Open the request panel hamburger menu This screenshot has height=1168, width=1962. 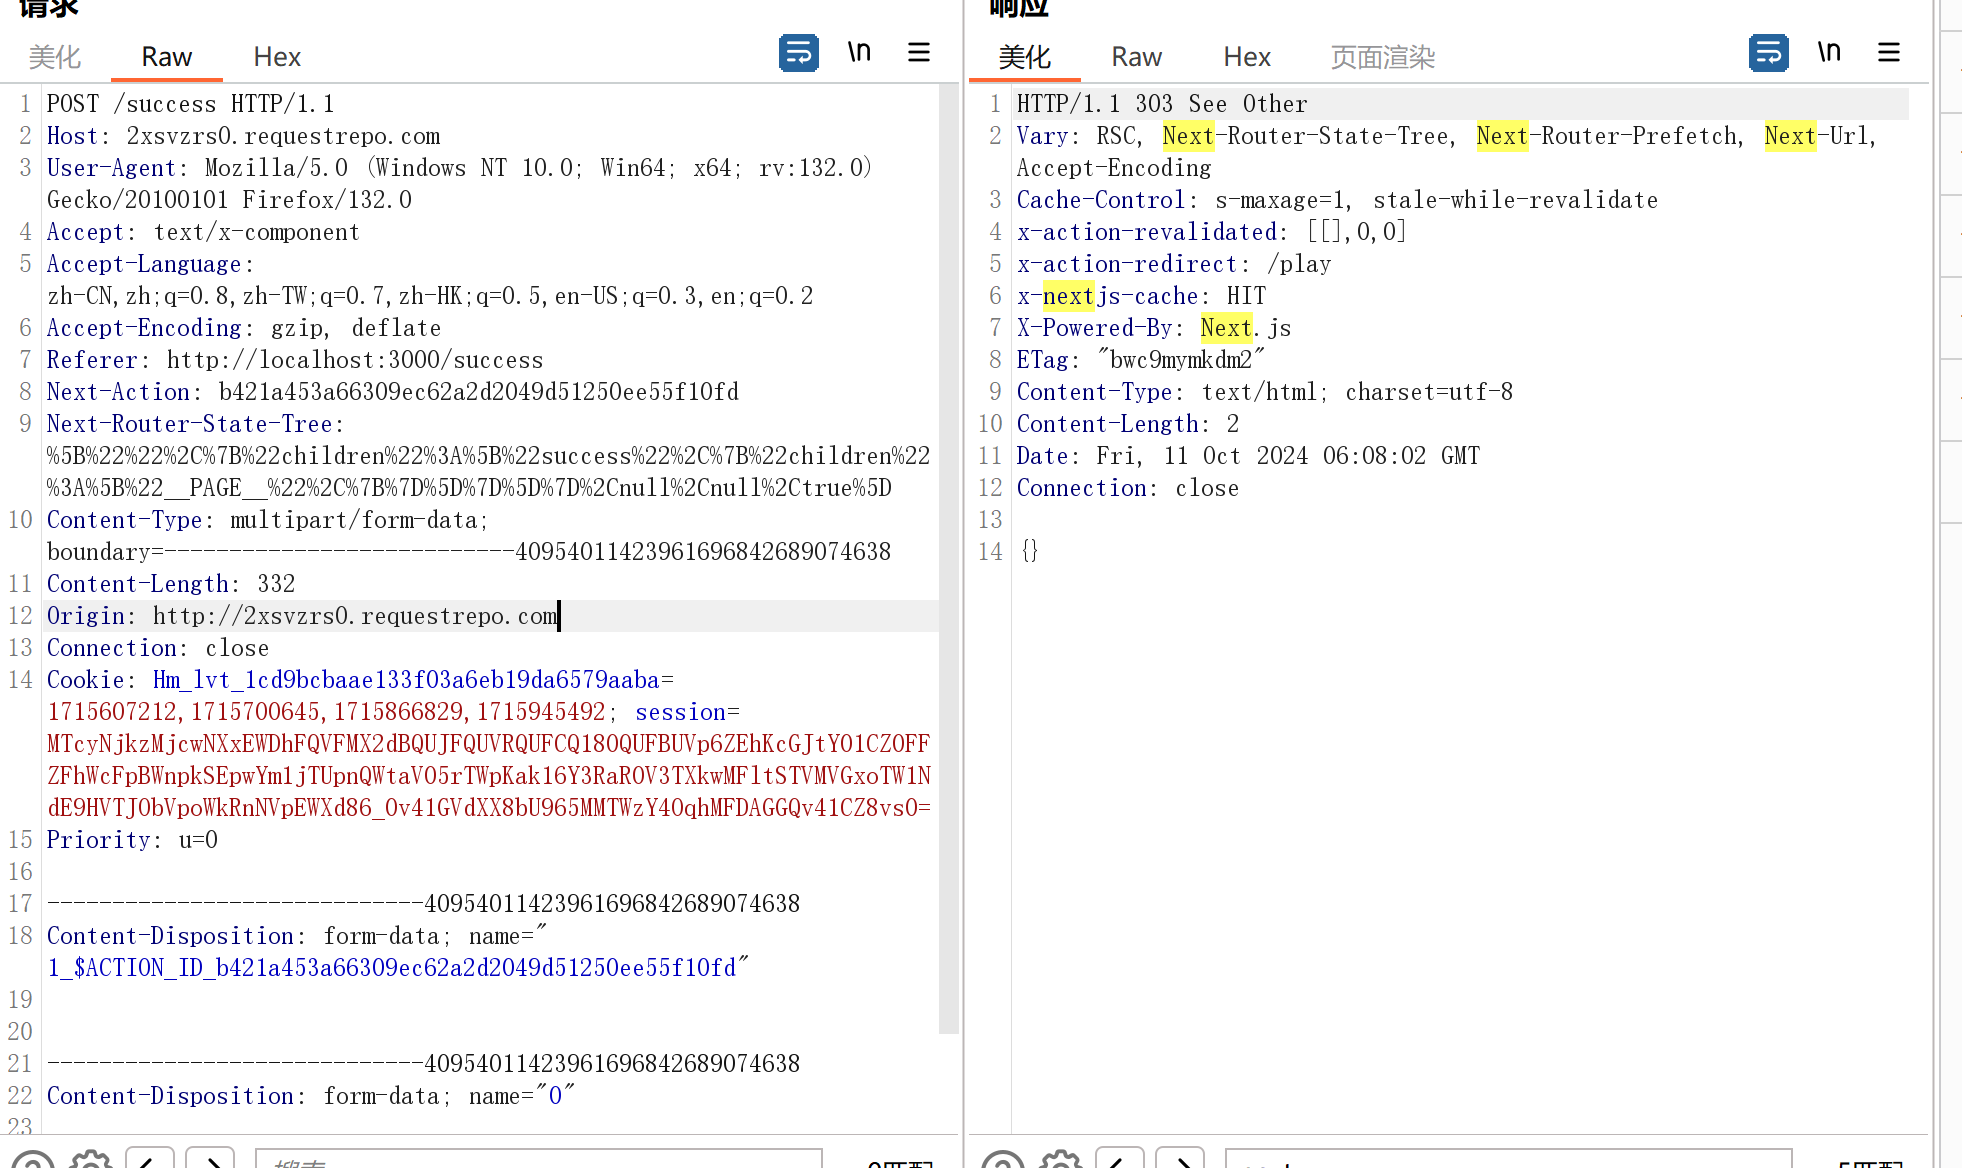point(919,52)
